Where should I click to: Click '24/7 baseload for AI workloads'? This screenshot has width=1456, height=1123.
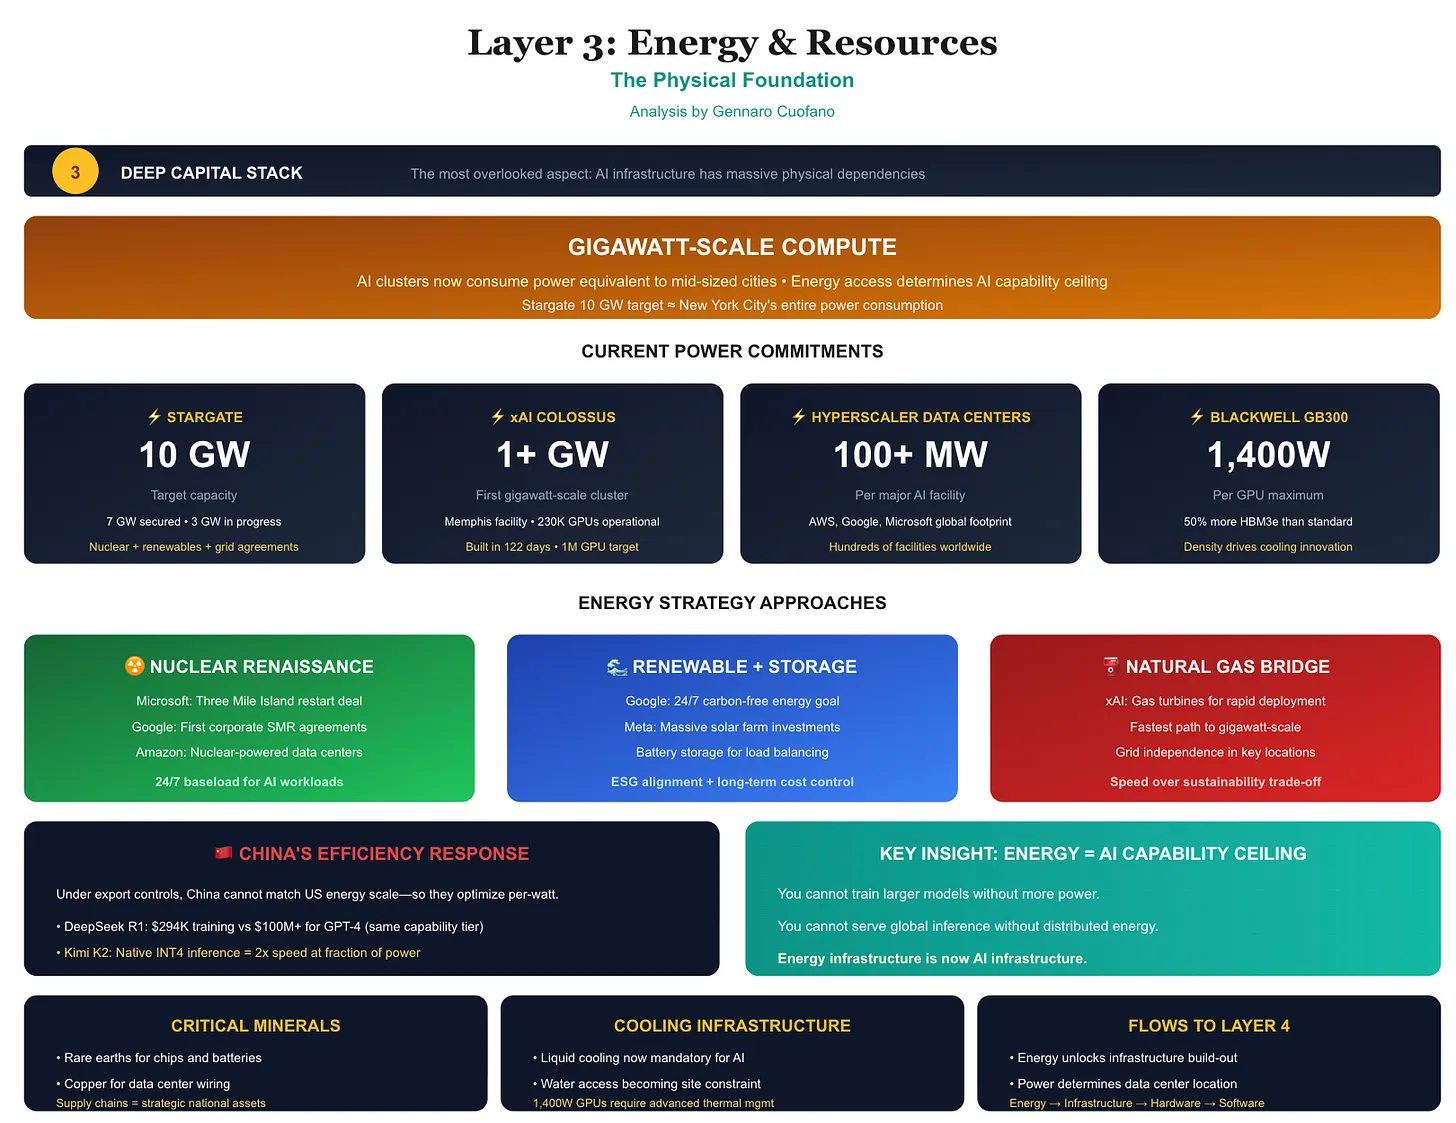(x=249, y=782)
